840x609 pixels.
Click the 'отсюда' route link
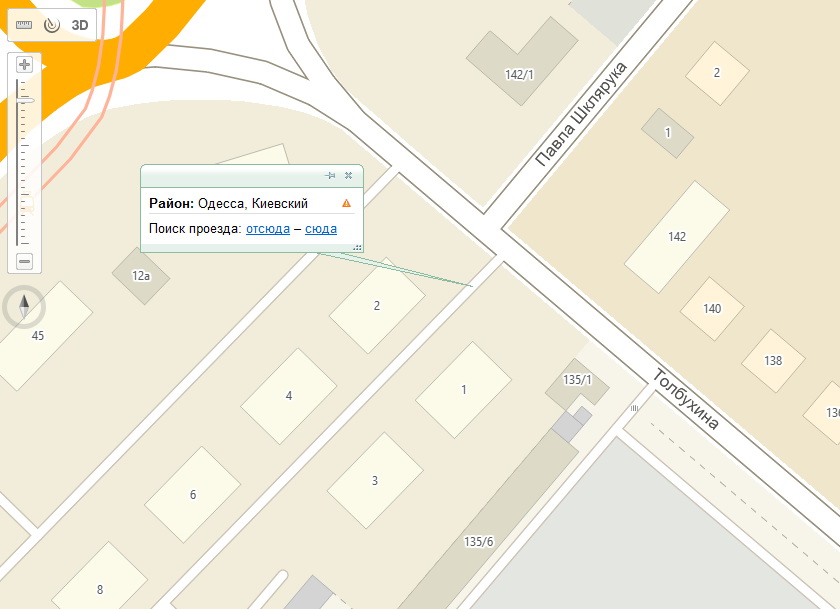click(268, 229)
